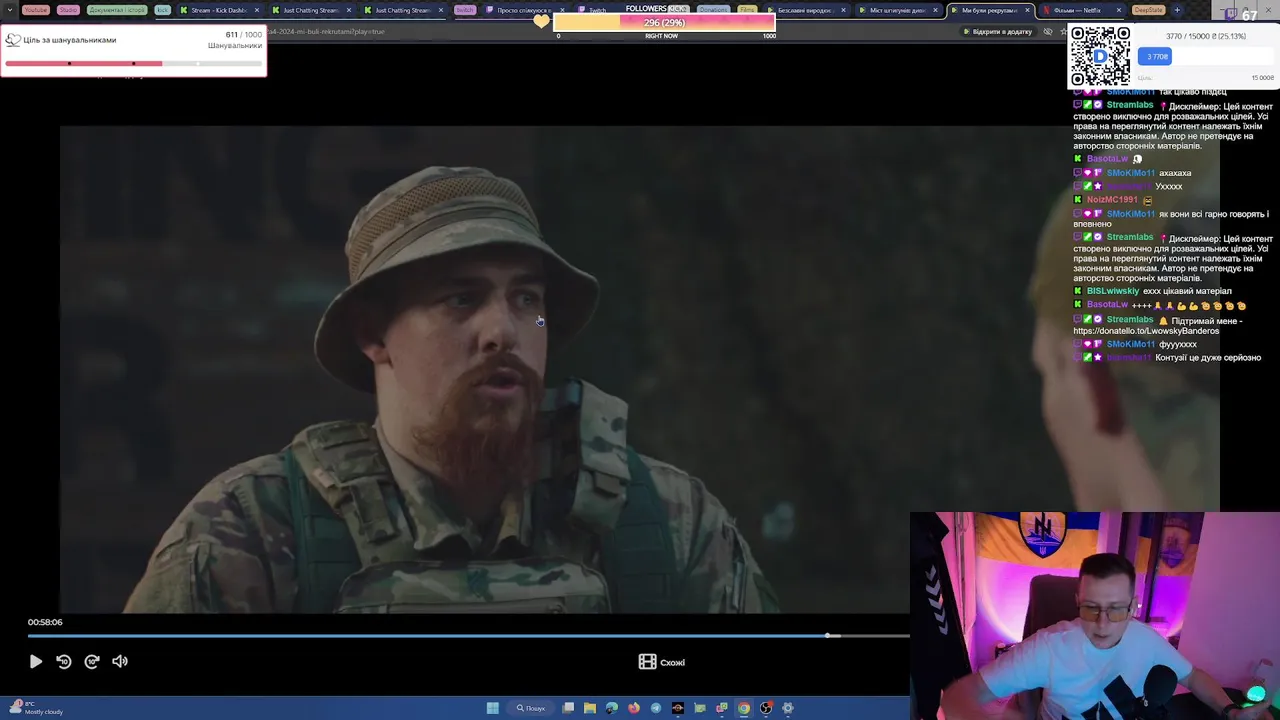Click the taskbar Пошук search box
Screen dimensions: 1280x720
coord(531,708)
